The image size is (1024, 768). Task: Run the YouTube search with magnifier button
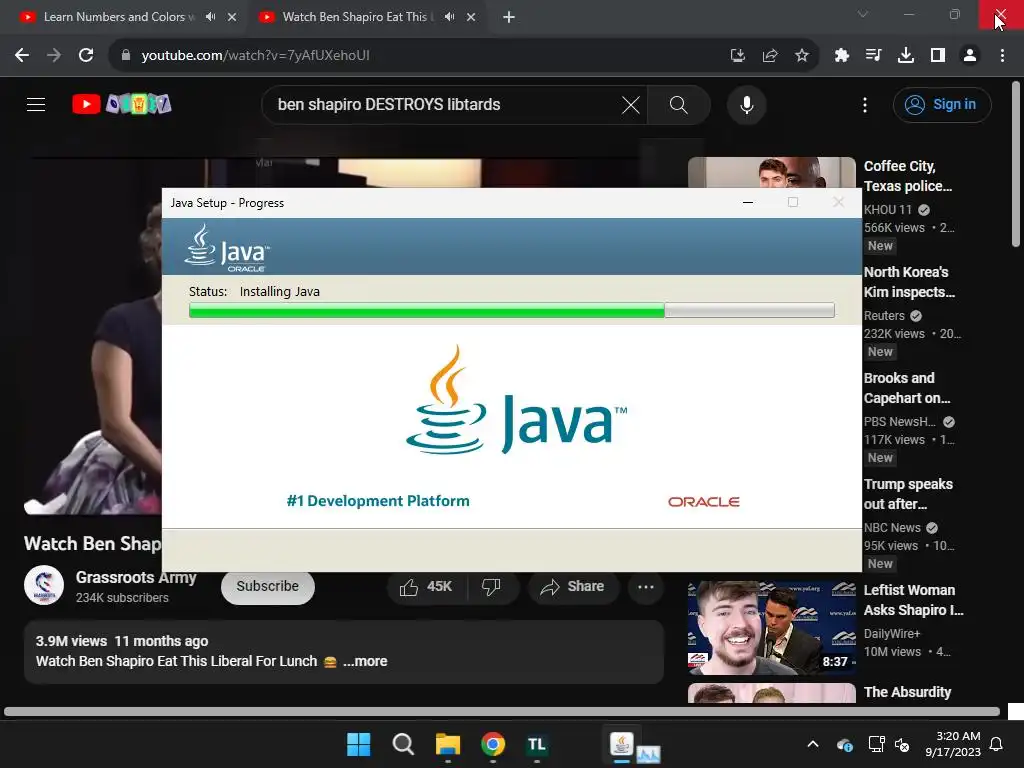679,104
